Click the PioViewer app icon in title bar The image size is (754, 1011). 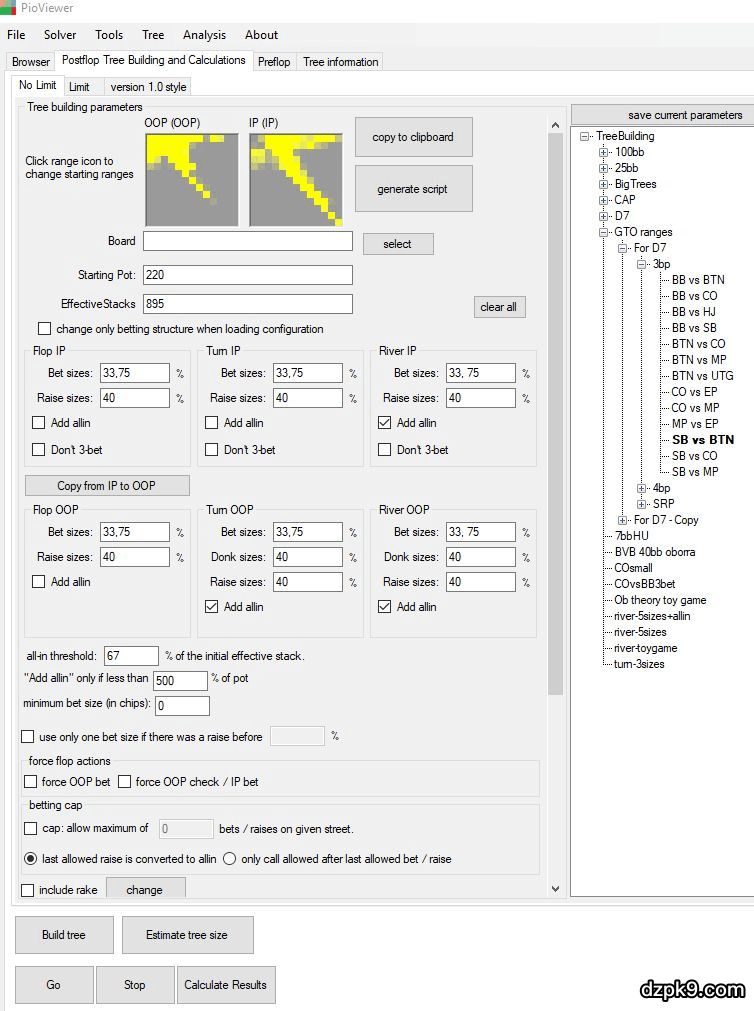[8, 8]
